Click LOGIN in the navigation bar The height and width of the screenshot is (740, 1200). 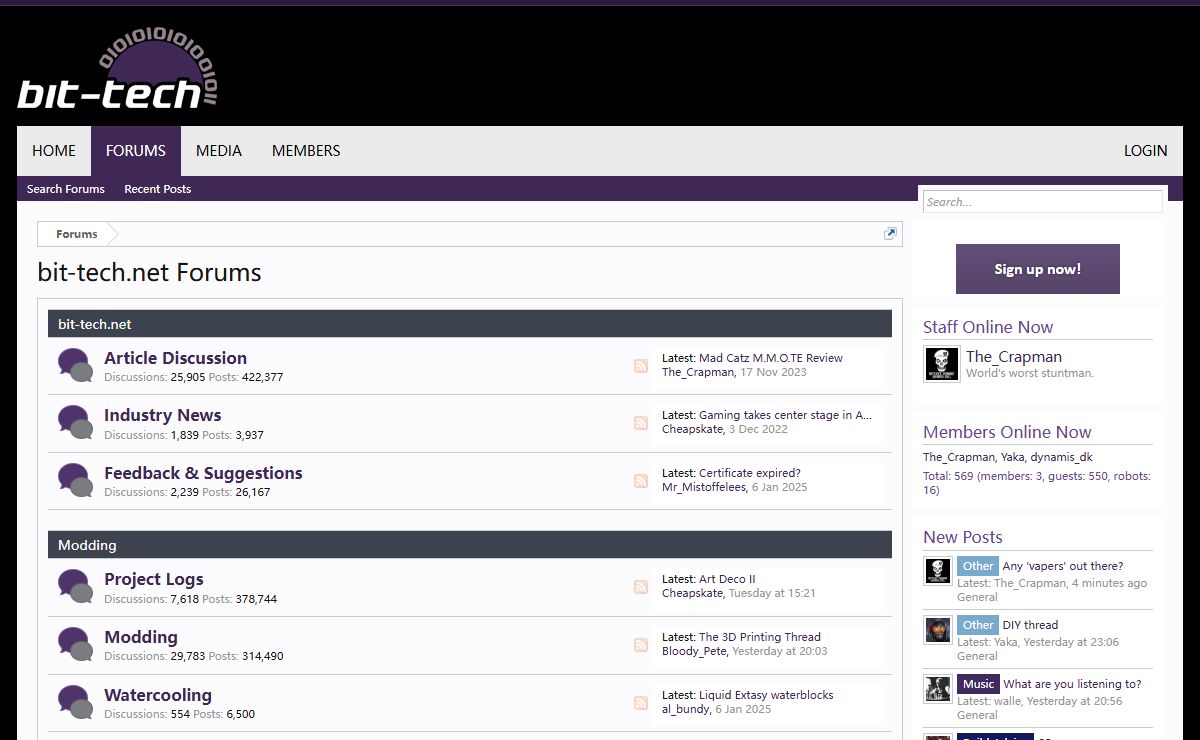(x=1145, y=151)
